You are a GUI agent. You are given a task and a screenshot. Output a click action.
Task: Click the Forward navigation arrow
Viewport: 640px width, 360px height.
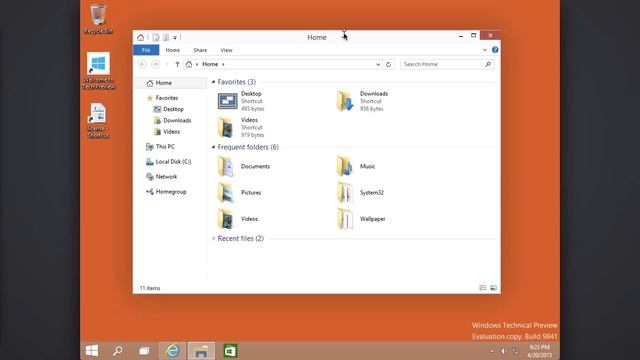[156, 64]
